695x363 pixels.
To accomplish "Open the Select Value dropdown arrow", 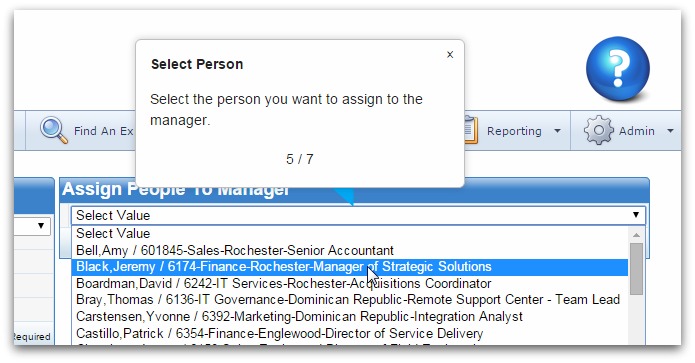I will 636,215.
